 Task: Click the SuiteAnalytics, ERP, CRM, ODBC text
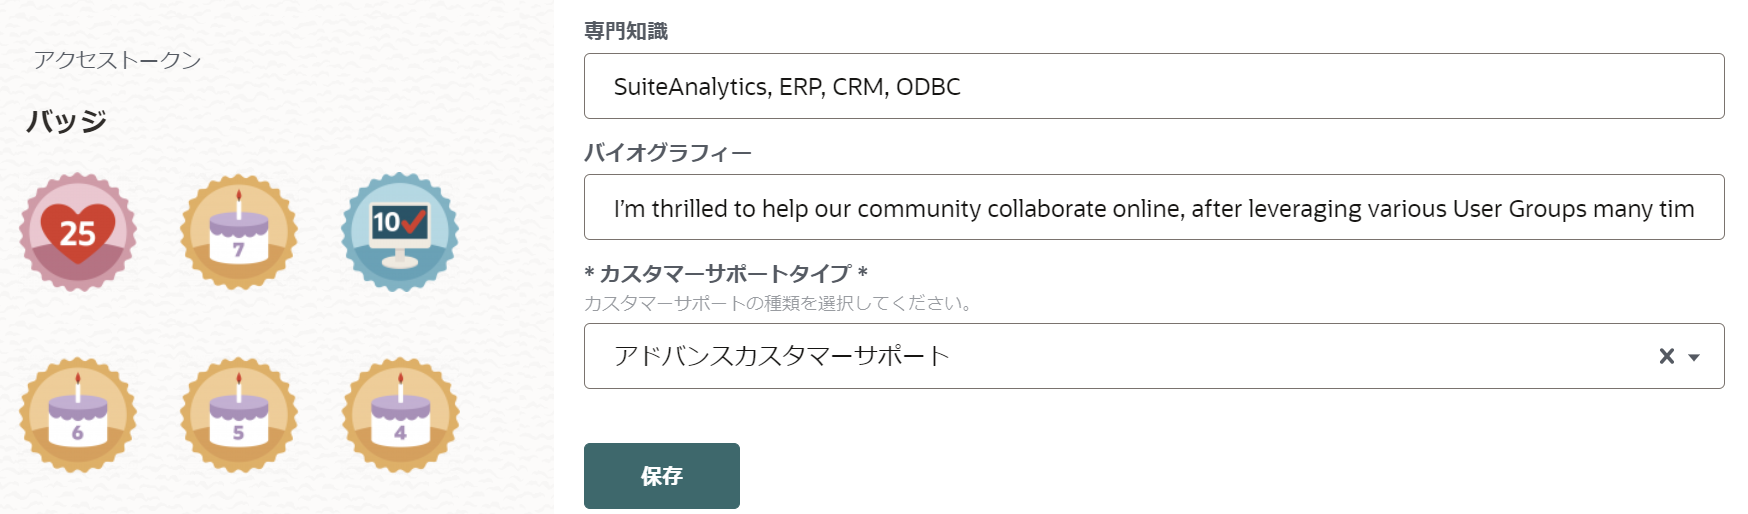pyautogui.click(x=787, y=87)
